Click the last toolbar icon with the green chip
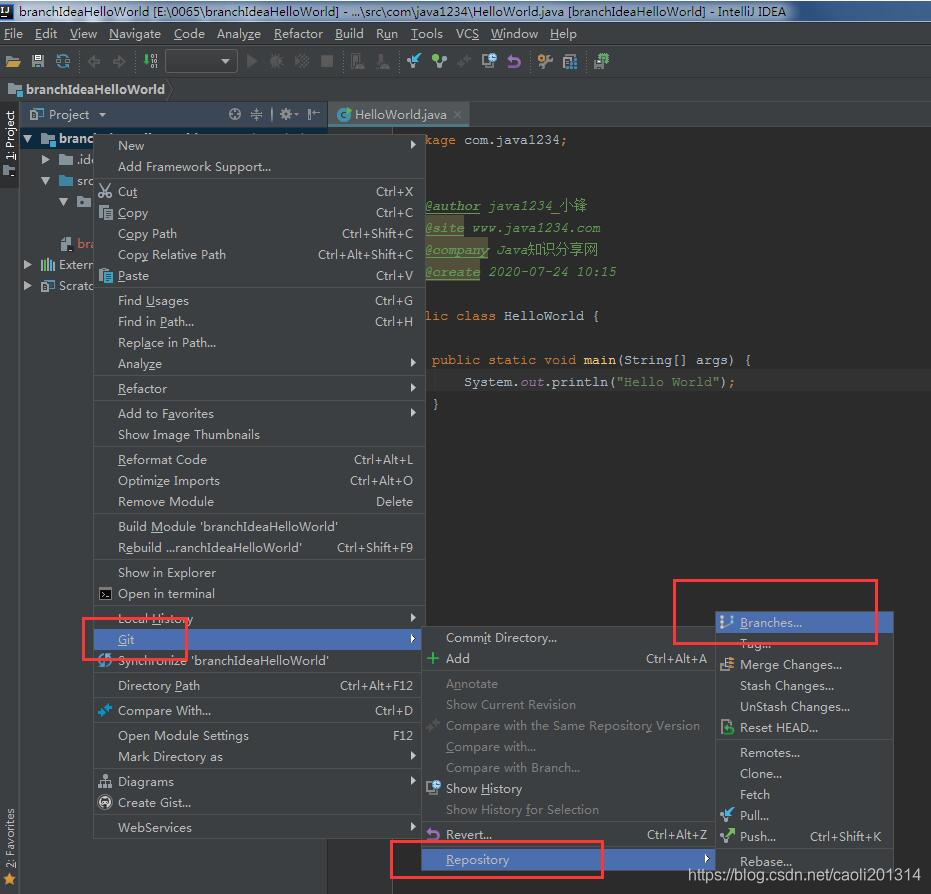931x894 pixels. point(601,61)
